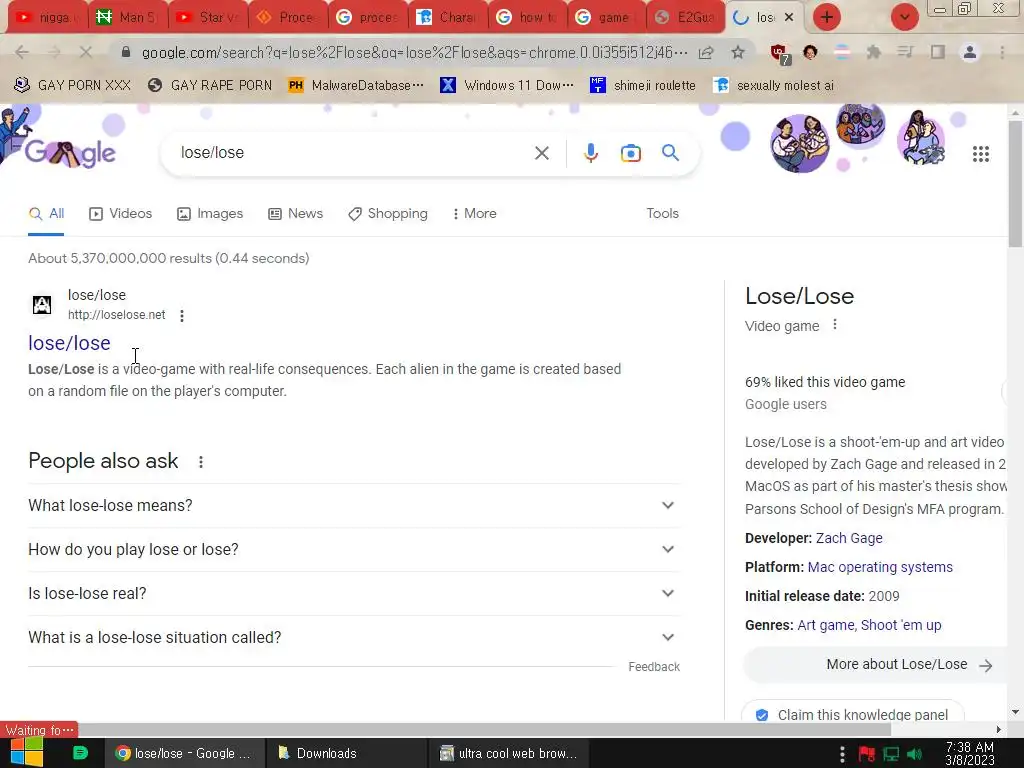Open Chrome profile avatar
Viewport: 1024px width, 768px height.
point(970,52)
